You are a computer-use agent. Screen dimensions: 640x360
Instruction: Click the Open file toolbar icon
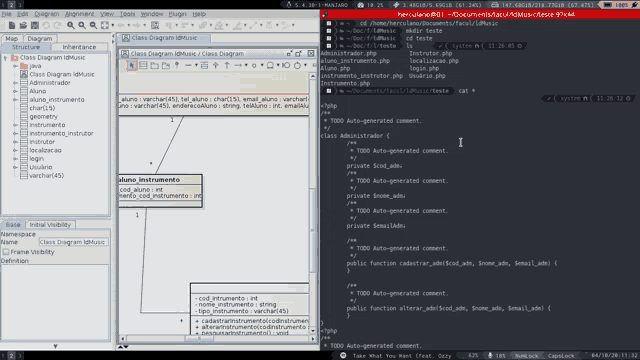point(23,25)
